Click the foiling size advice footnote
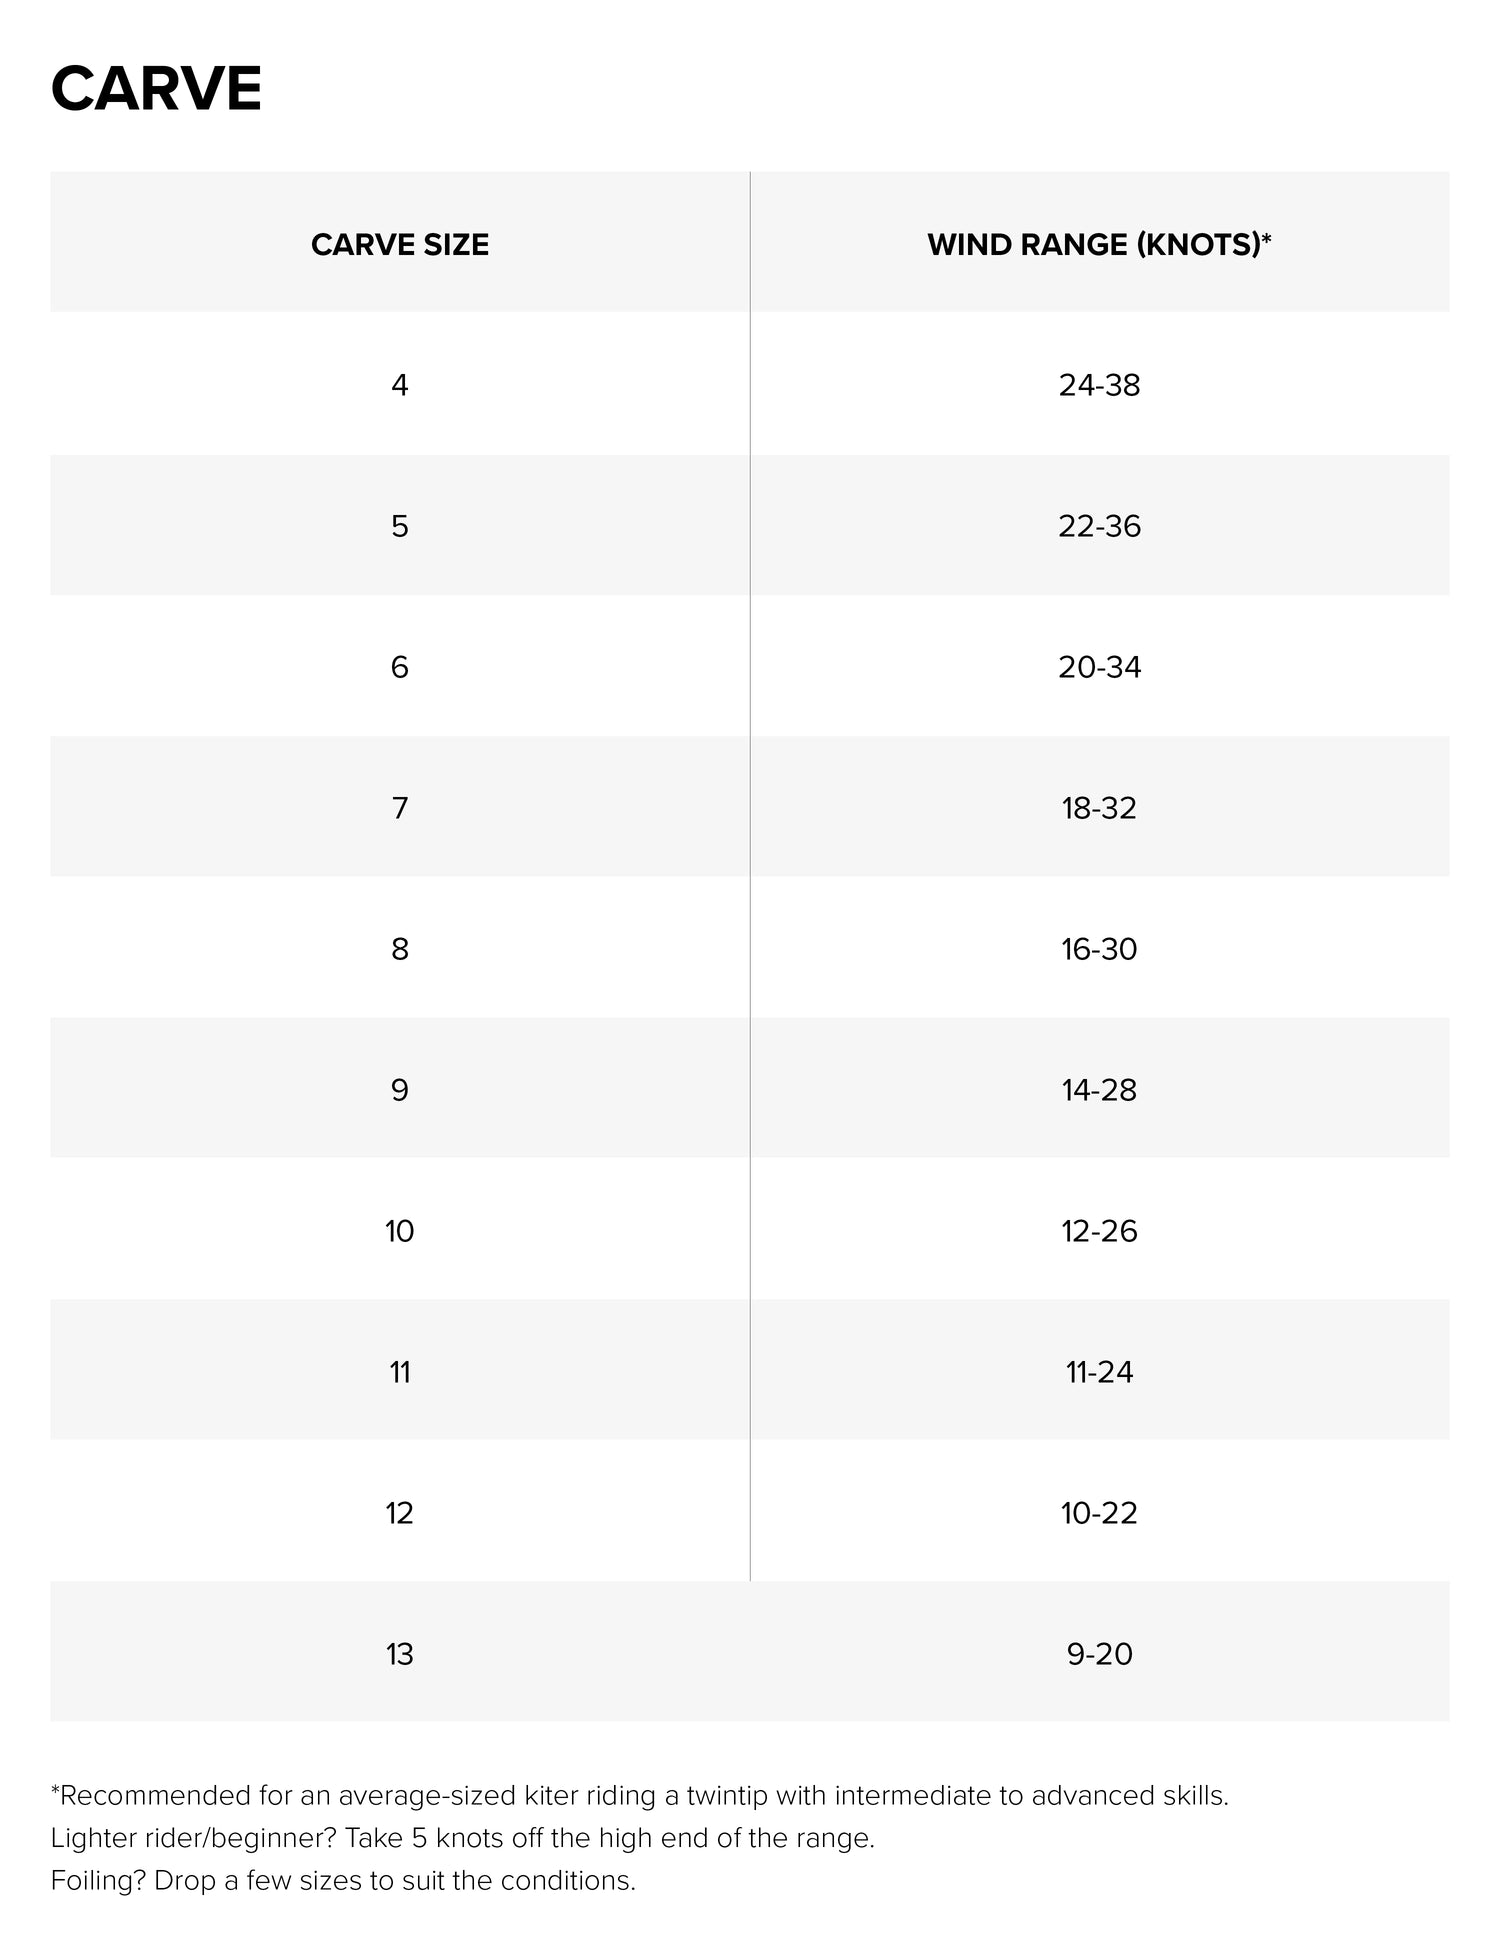 [x=343, y=1881]
